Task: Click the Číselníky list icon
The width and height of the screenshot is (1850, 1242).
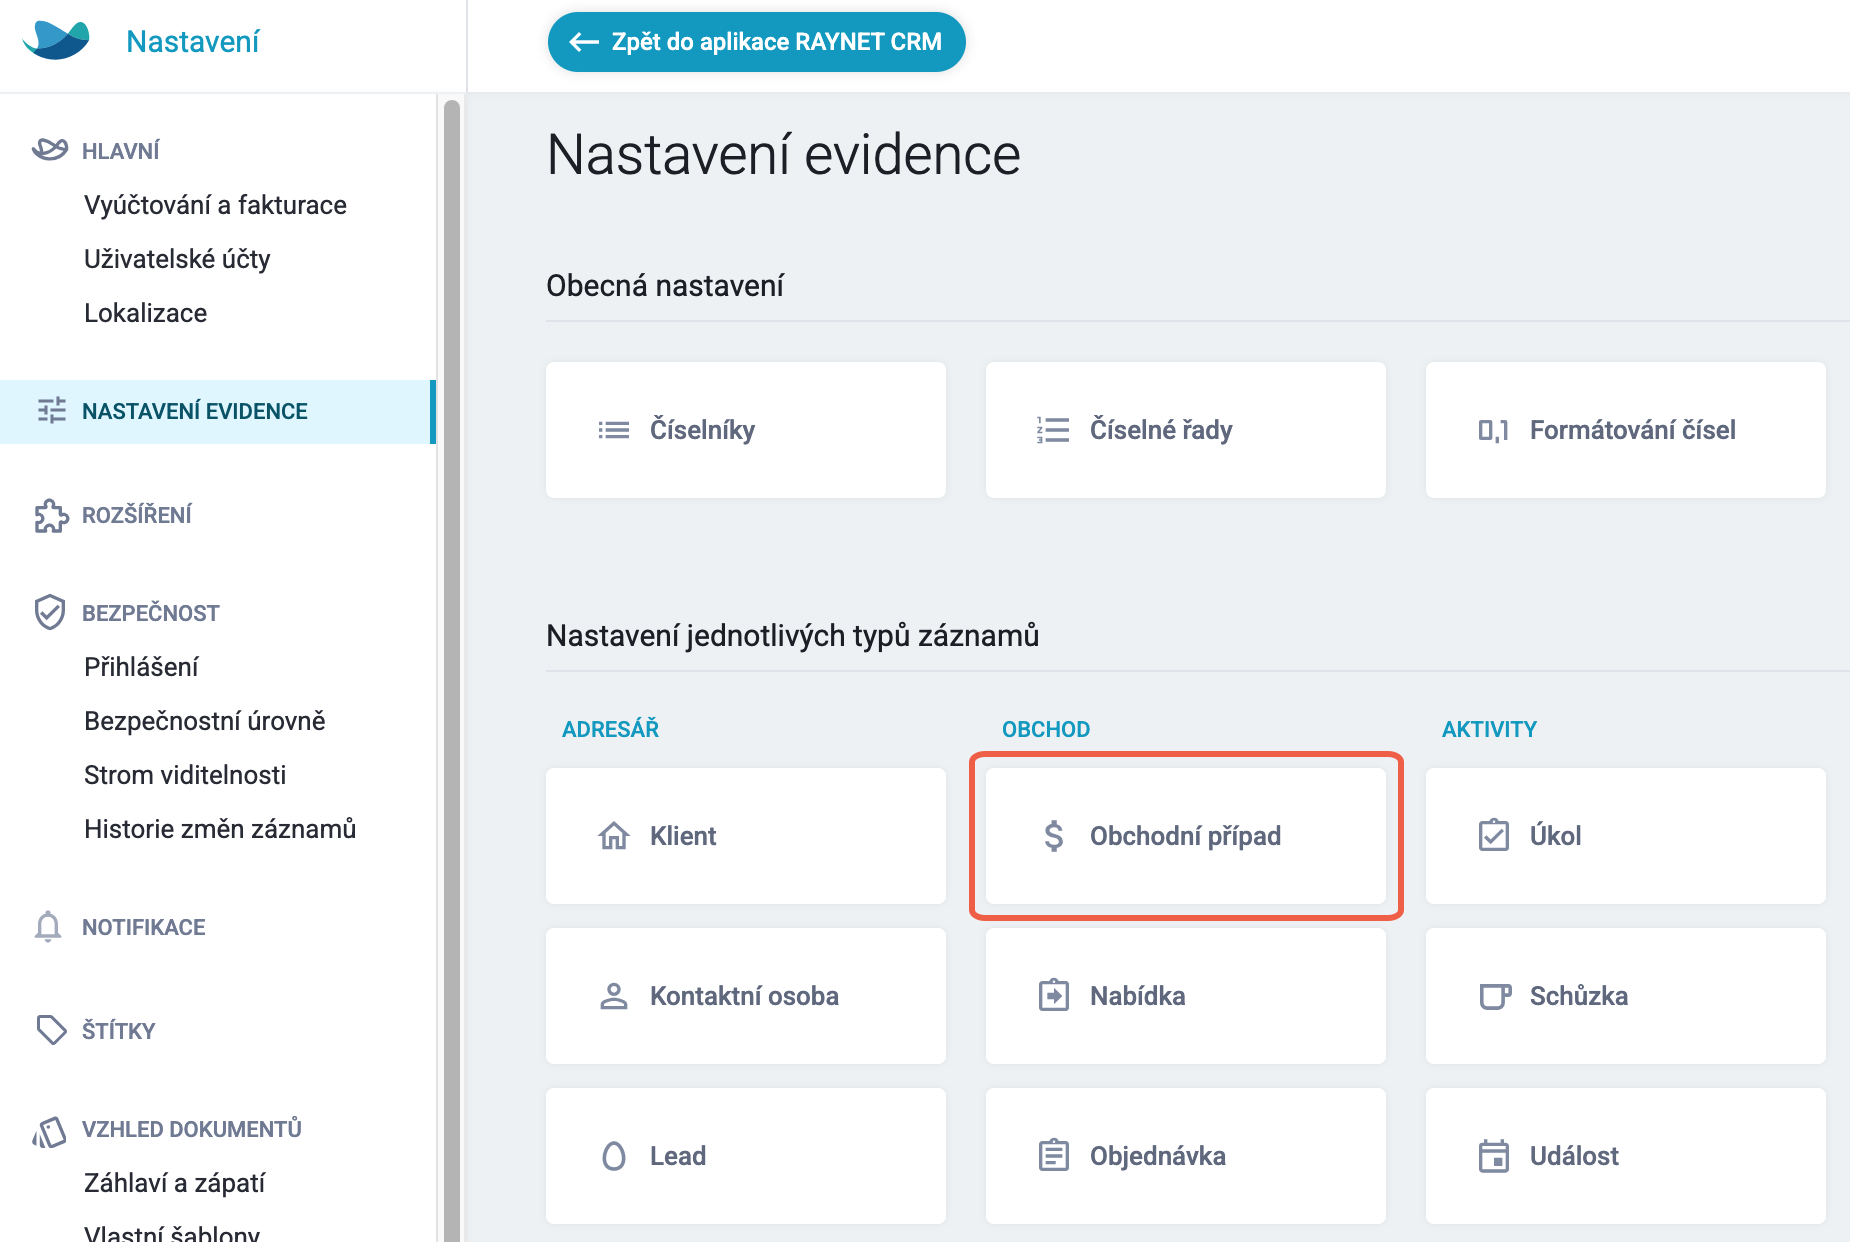Action: pos(613,430)
